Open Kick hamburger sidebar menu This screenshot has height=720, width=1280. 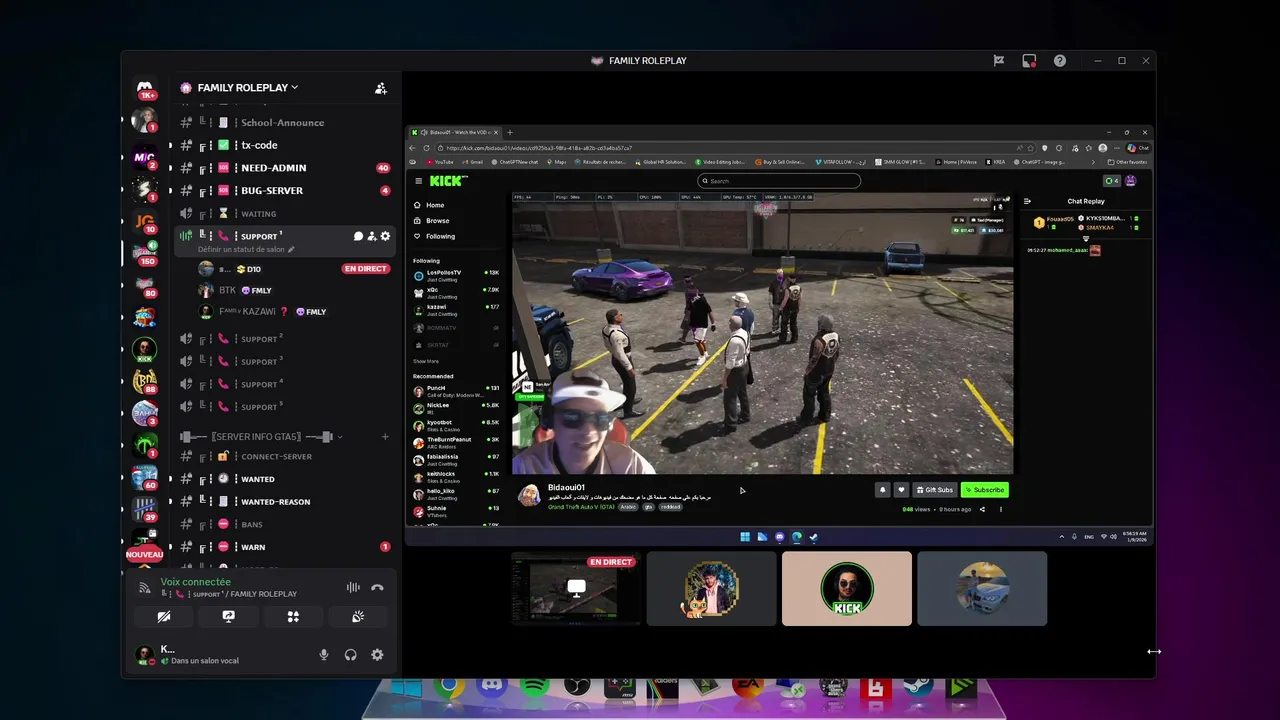pos(419,181)
